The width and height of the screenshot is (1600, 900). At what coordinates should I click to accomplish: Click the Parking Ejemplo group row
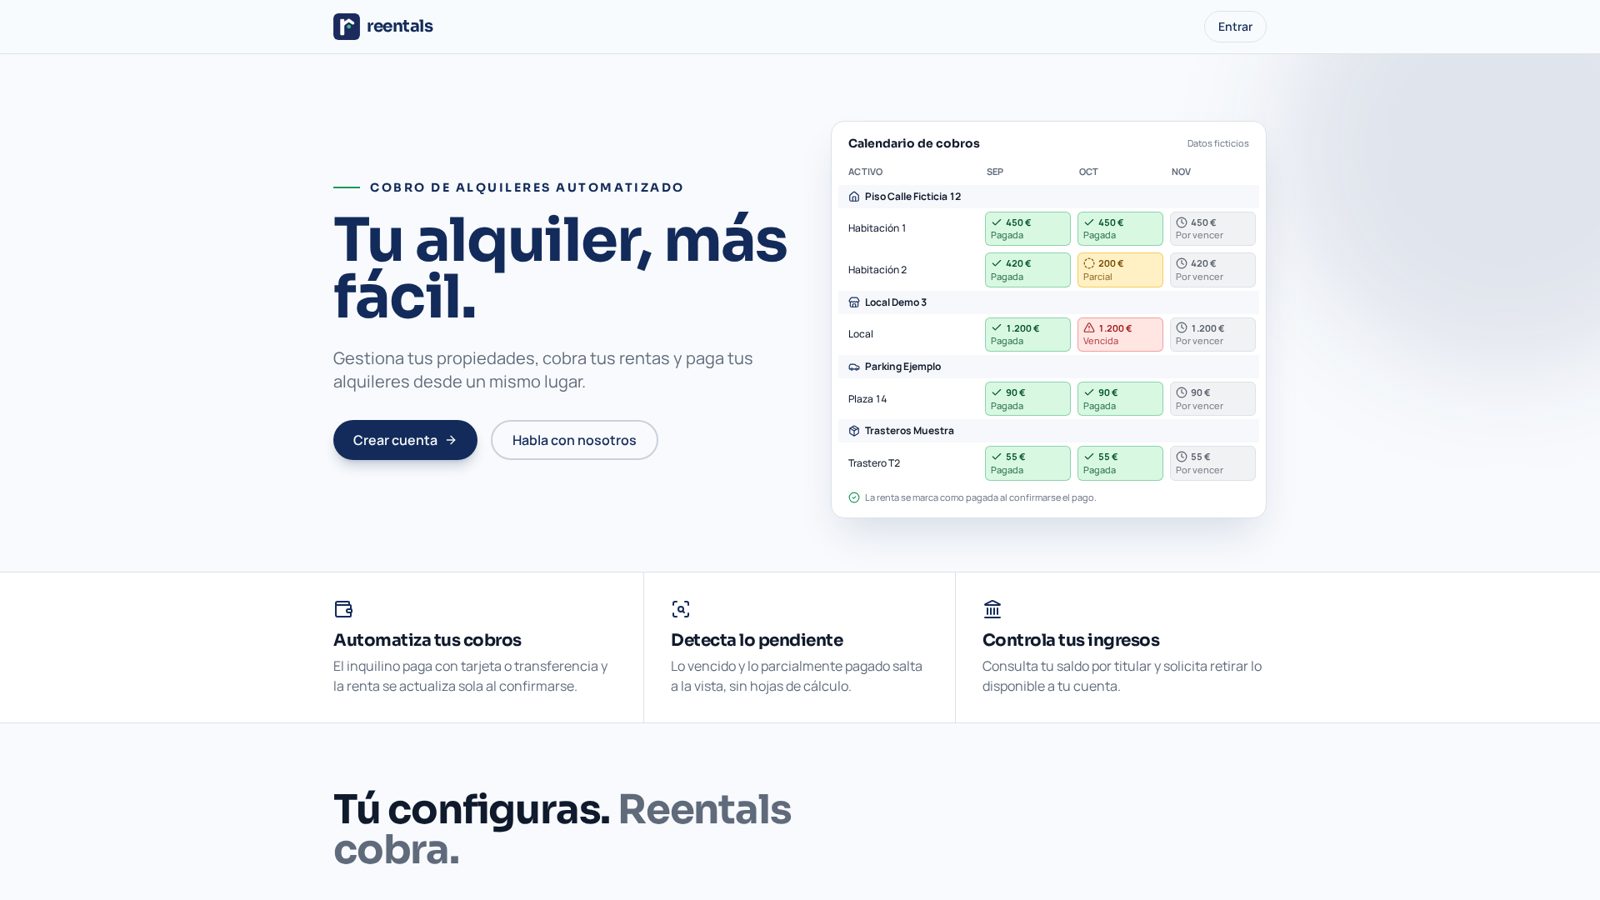click(x=1048, y=367)
